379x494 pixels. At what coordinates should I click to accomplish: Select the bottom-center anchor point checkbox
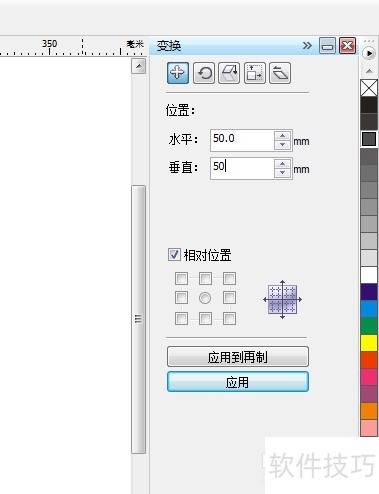pyautogui.click(x=205, y=318)
